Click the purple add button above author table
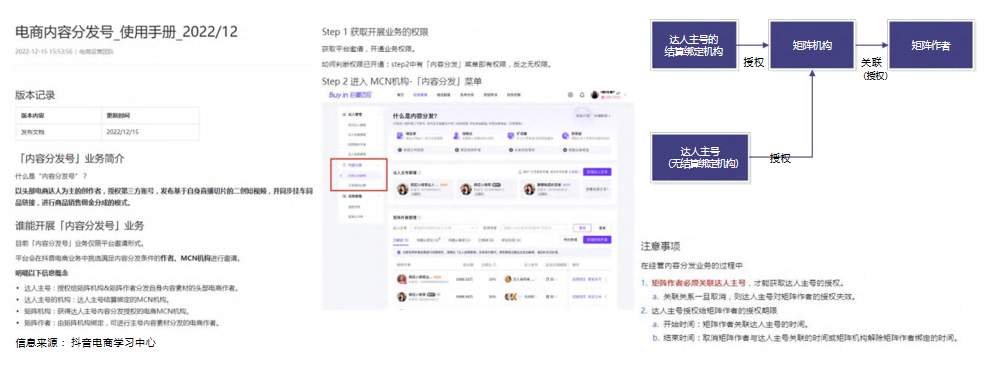This screenshot has height=375, width=988. 597,240
